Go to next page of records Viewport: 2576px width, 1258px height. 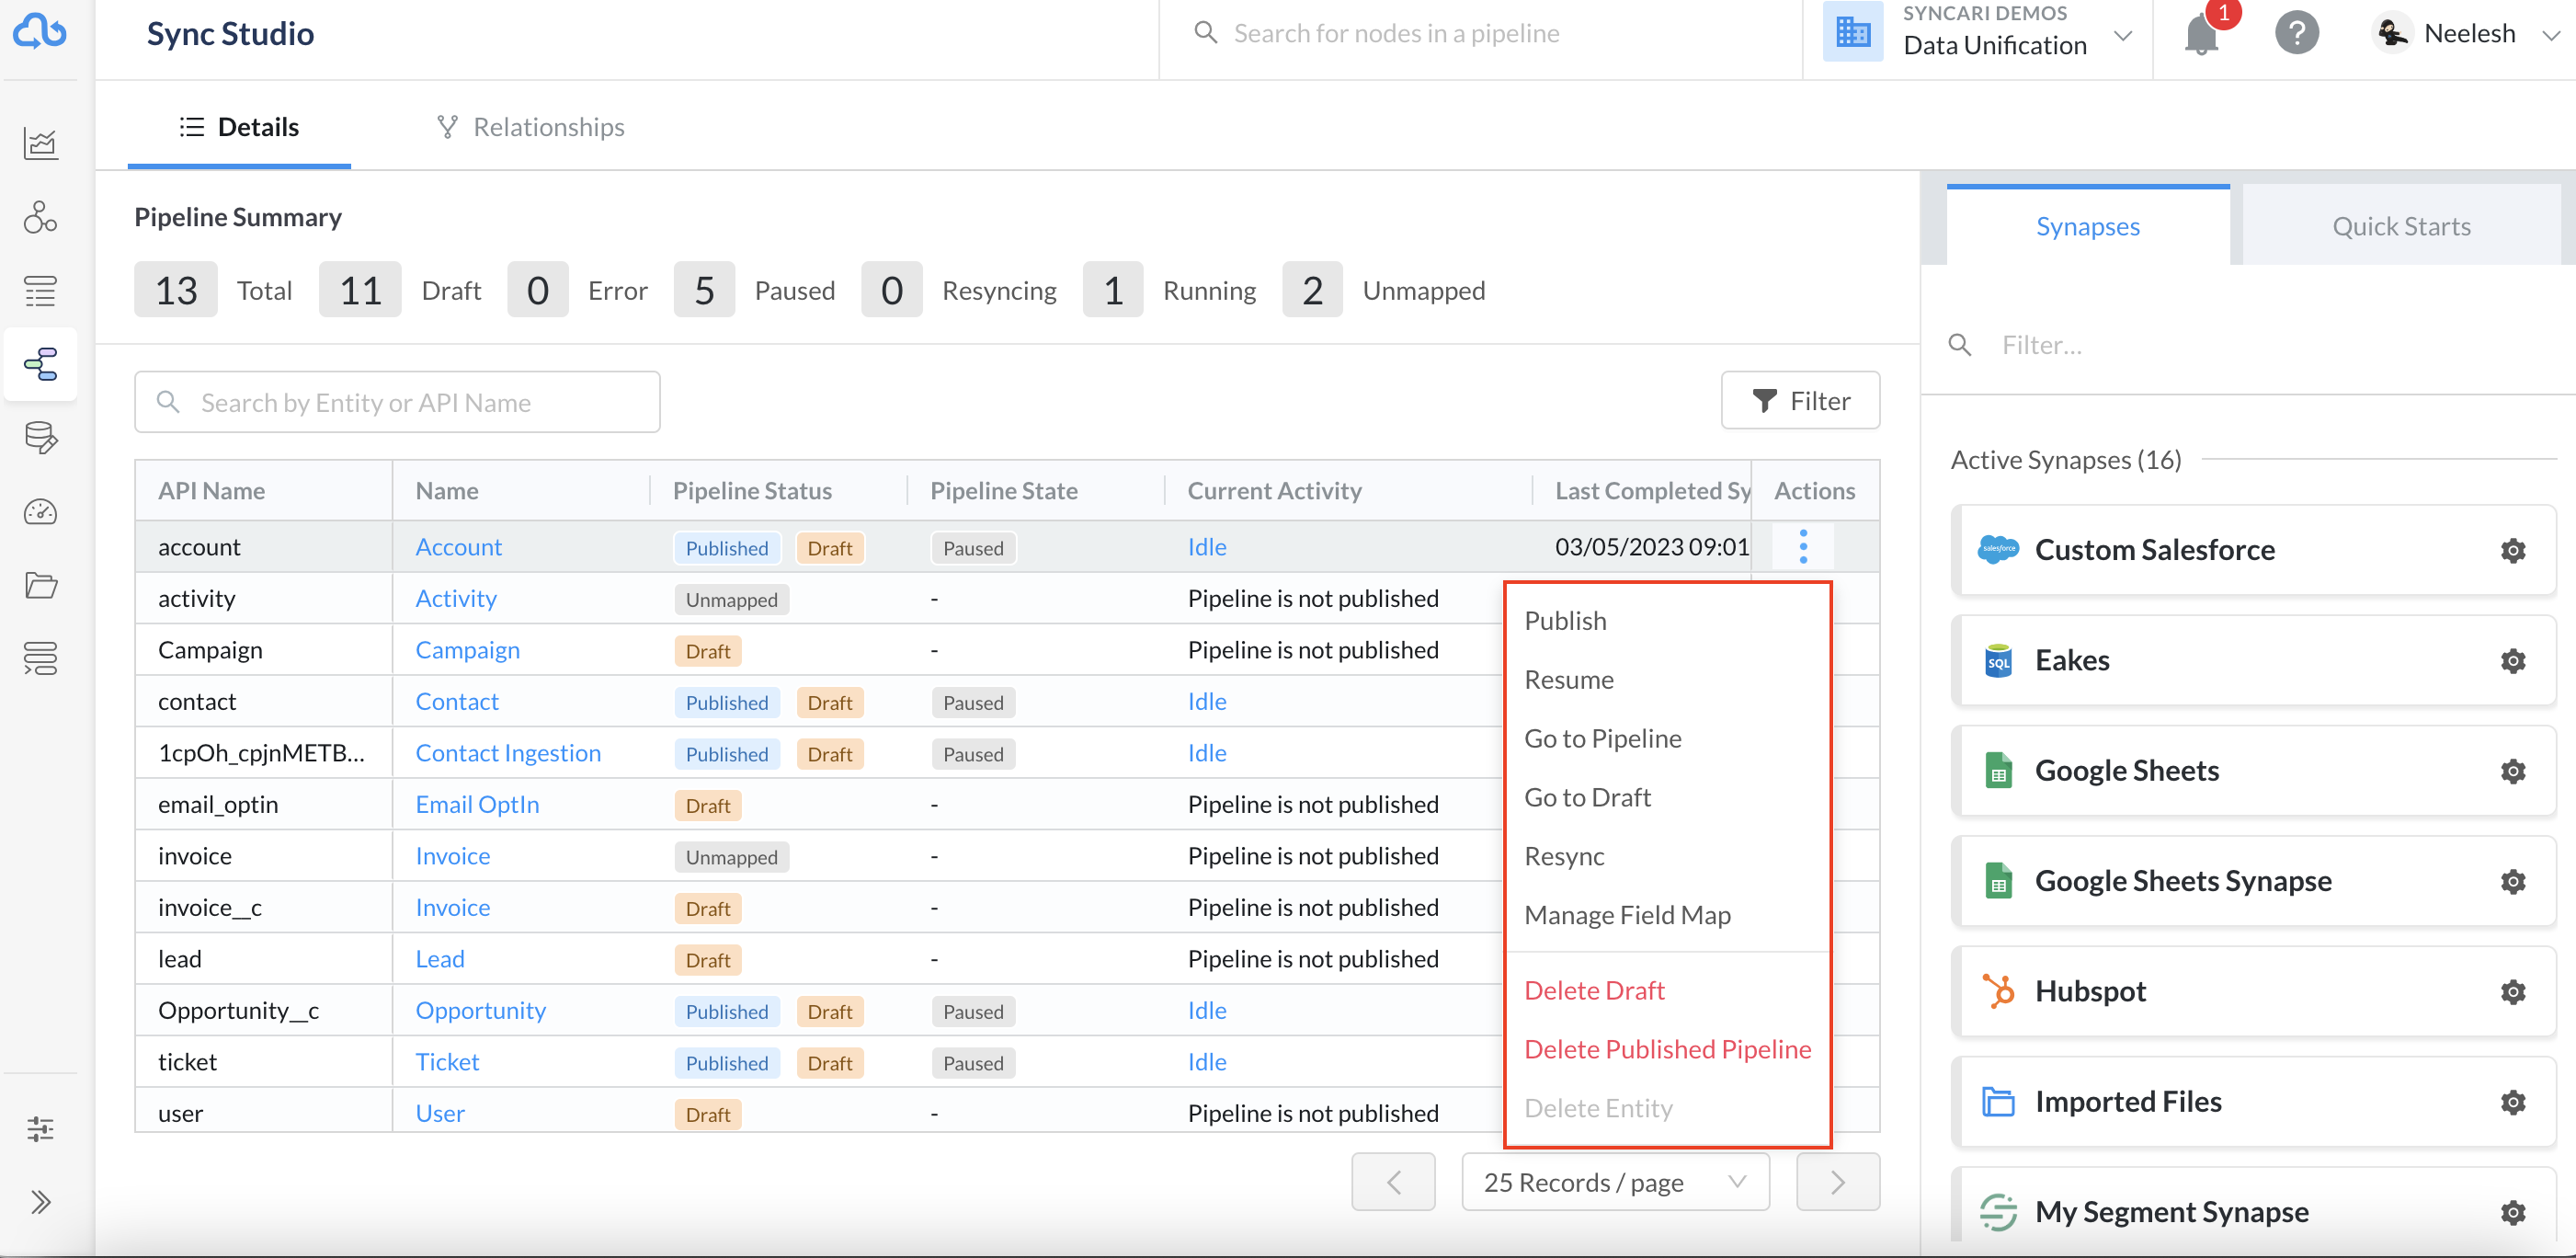pos(1837,1182)
